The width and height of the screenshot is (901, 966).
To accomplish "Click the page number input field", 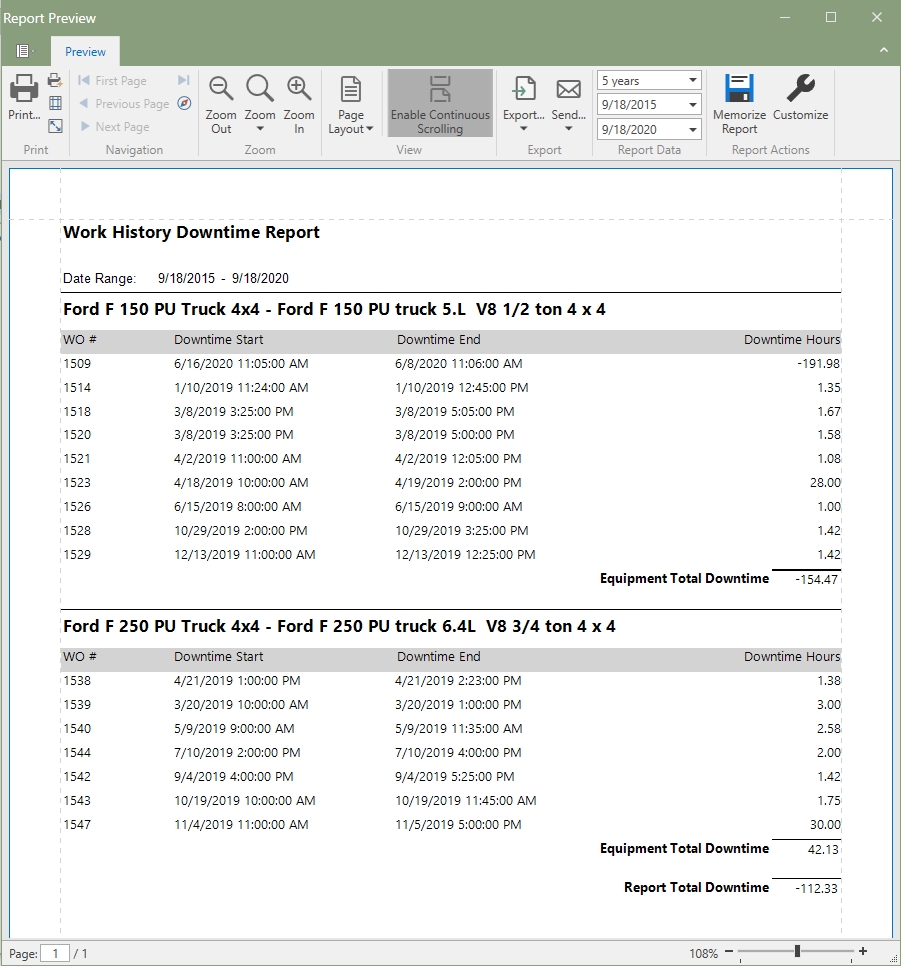I will (x=55, y=953).
